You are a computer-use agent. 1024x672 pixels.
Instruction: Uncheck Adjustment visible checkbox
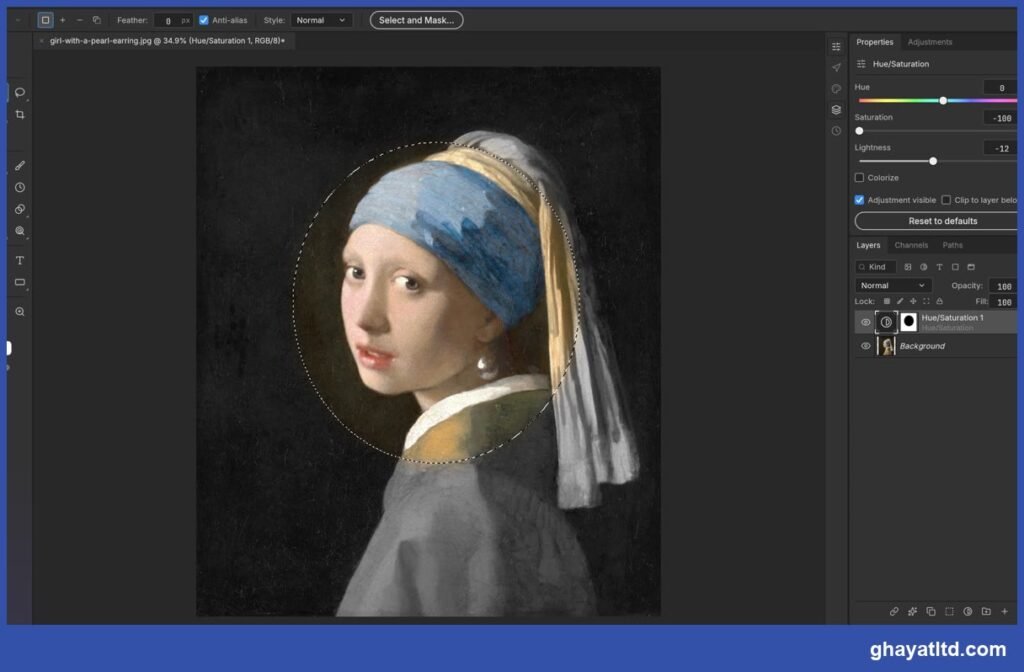859,200
